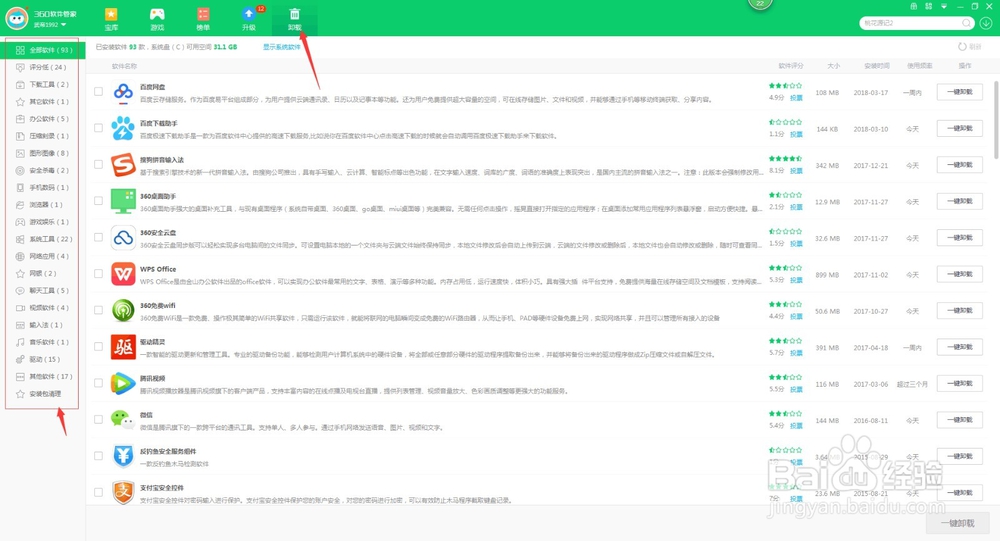Select 网银 (2) category
Image resolution: width=1000 pixels, height=541 pixels.
[42, 274]
